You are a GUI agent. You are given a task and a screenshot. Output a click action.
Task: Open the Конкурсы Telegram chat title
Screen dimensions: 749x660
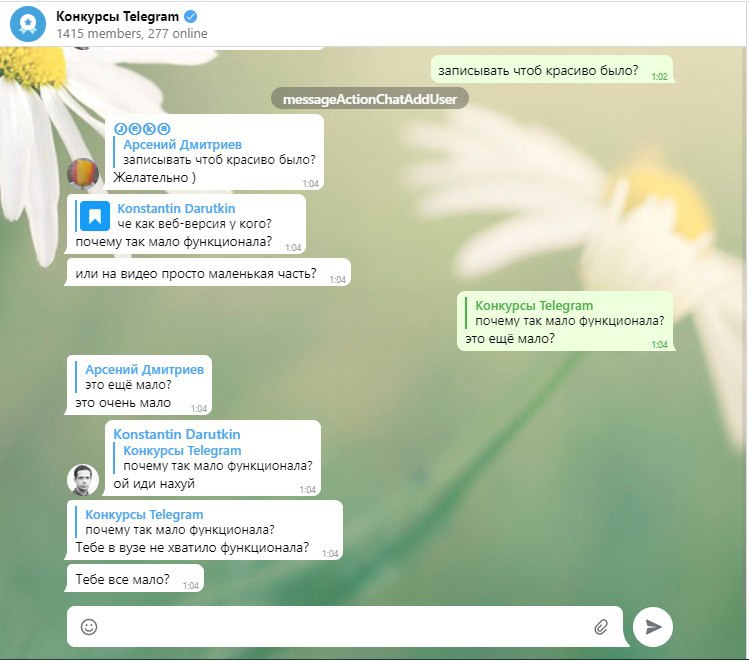point(118,17)
